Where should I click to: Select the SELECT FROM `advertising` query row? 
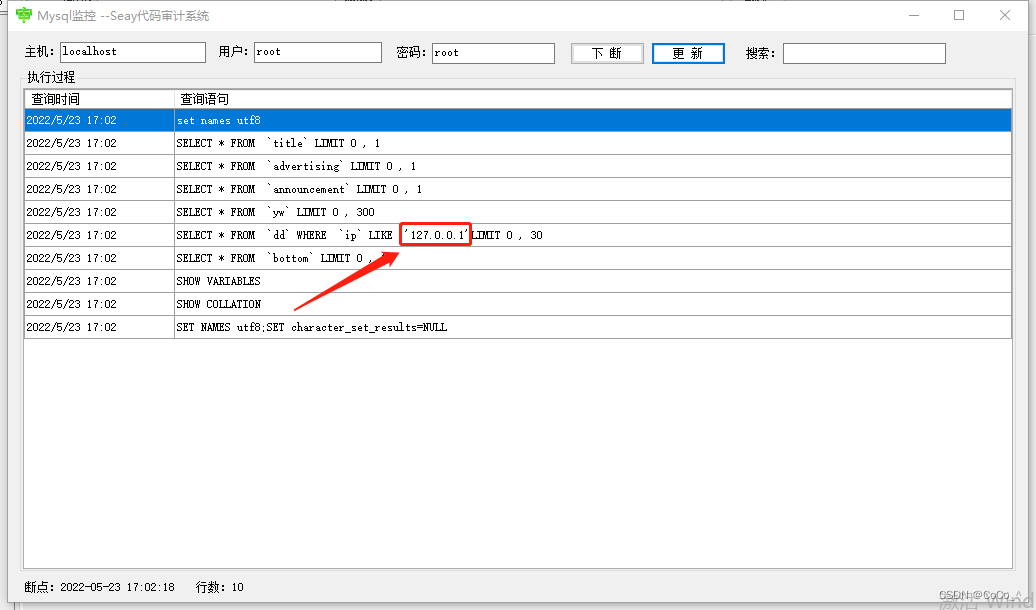518,167
